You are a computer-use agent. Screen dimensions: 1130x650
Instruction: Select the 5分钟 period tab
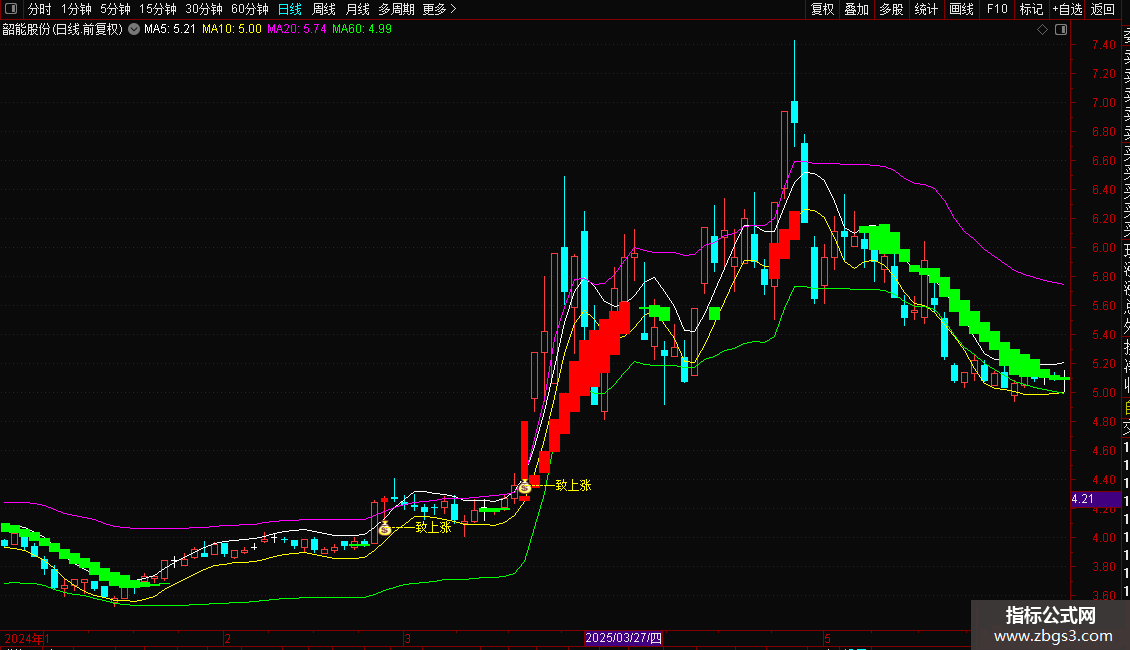pyautogui.click(x=115, y=9)
